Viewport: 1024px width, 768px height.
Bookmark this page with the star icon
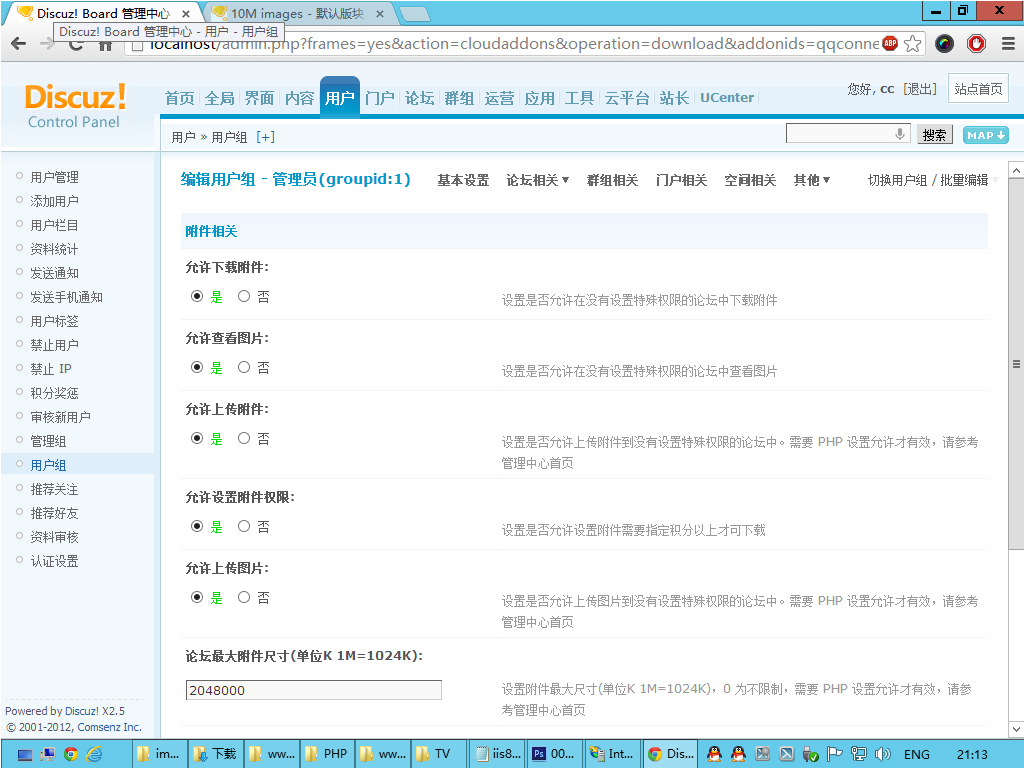(x=912, y=44)
